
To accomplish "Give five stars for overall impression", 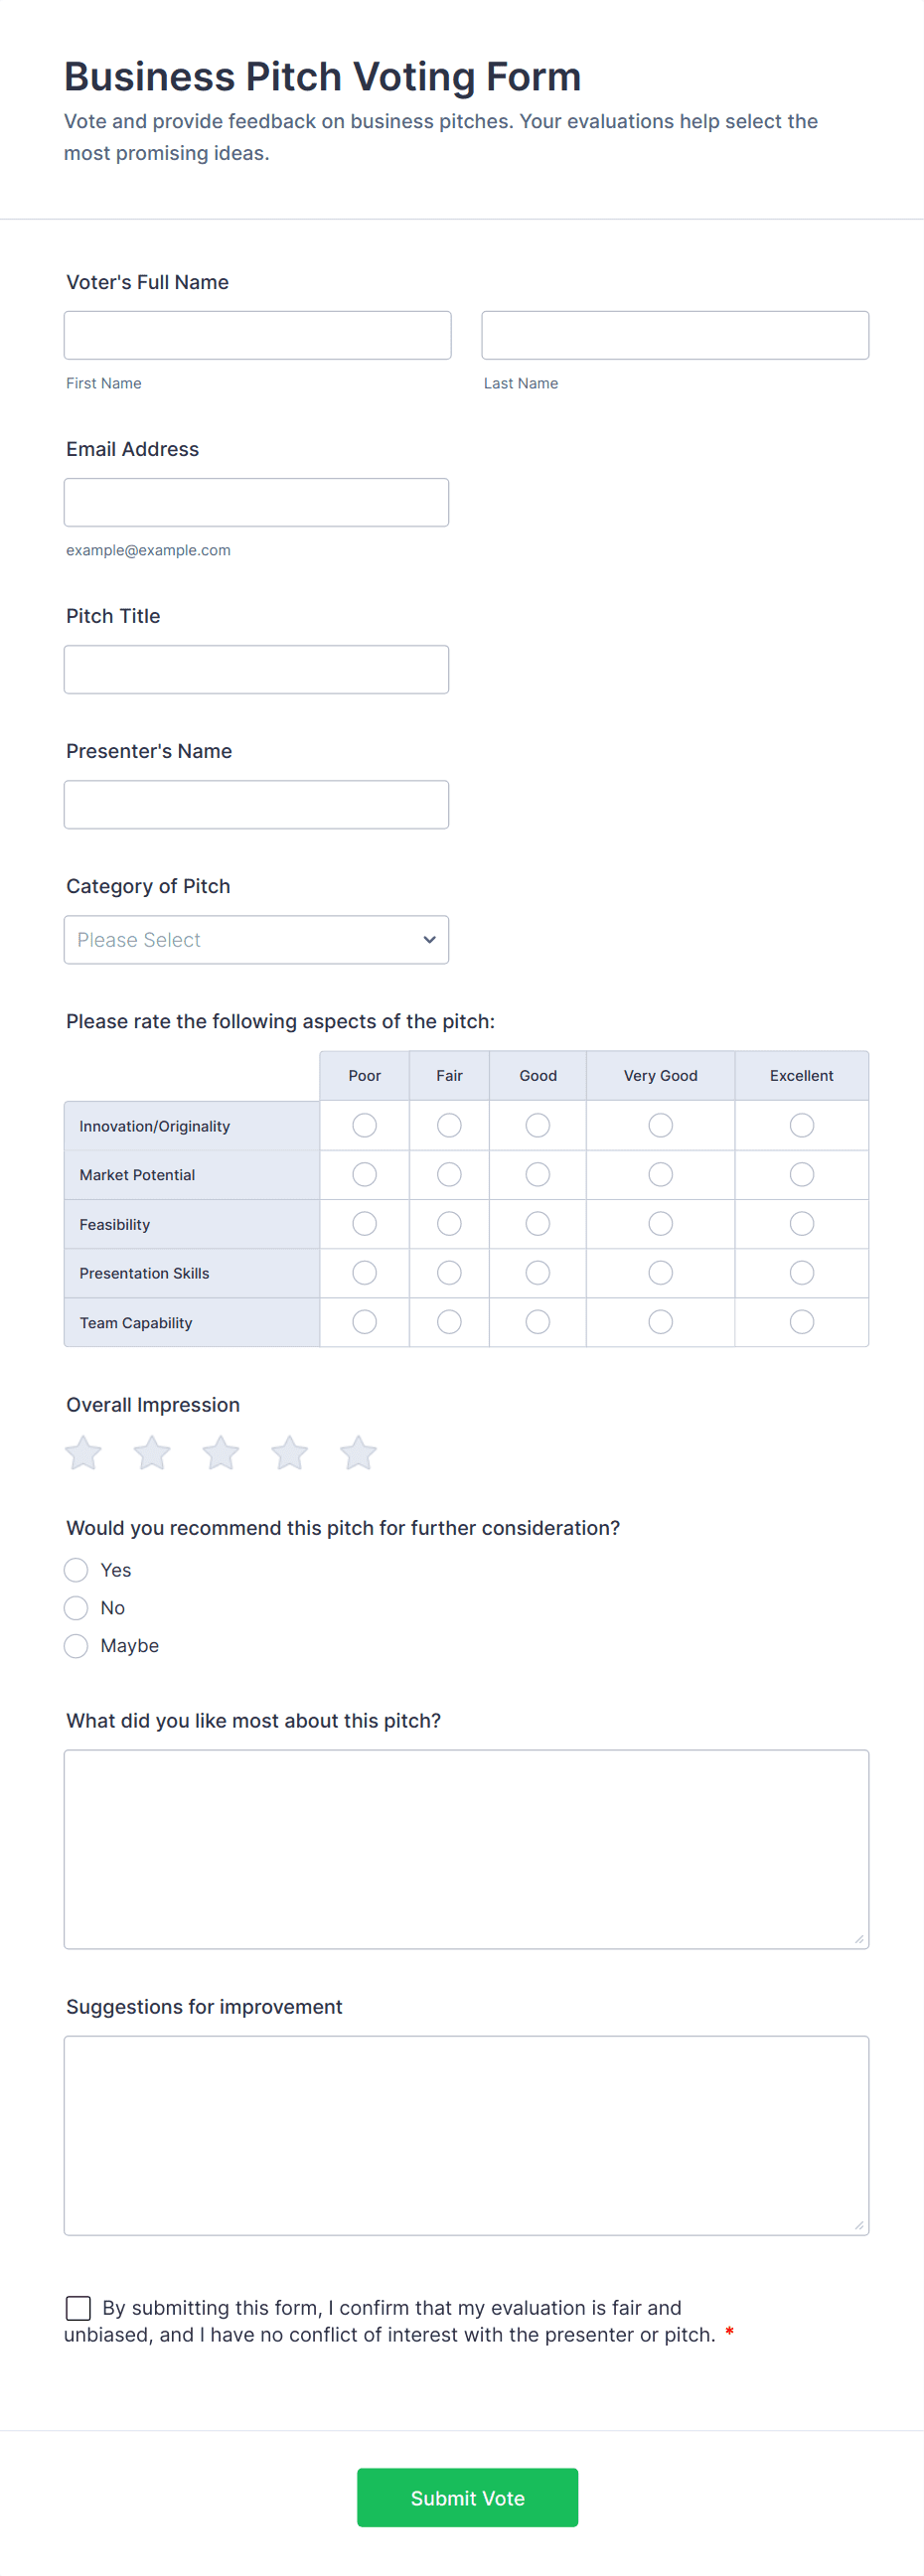I will tap(358, 1453).
